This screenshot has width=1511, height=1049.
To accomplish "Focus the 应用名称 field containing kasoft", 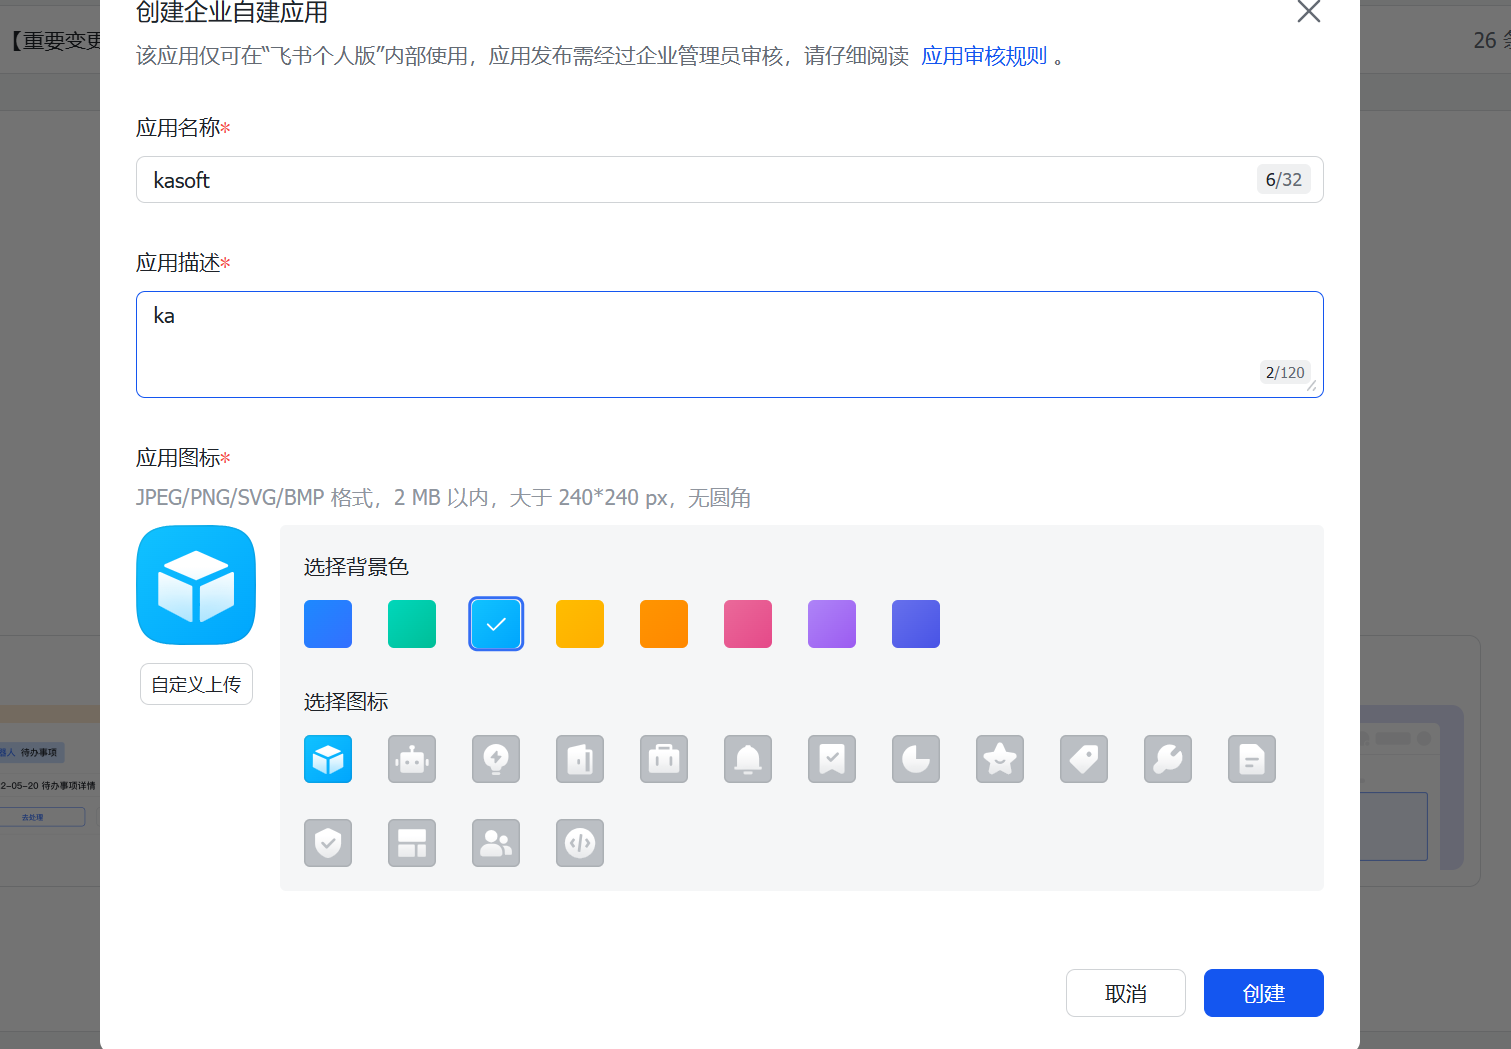I will 700,180.
